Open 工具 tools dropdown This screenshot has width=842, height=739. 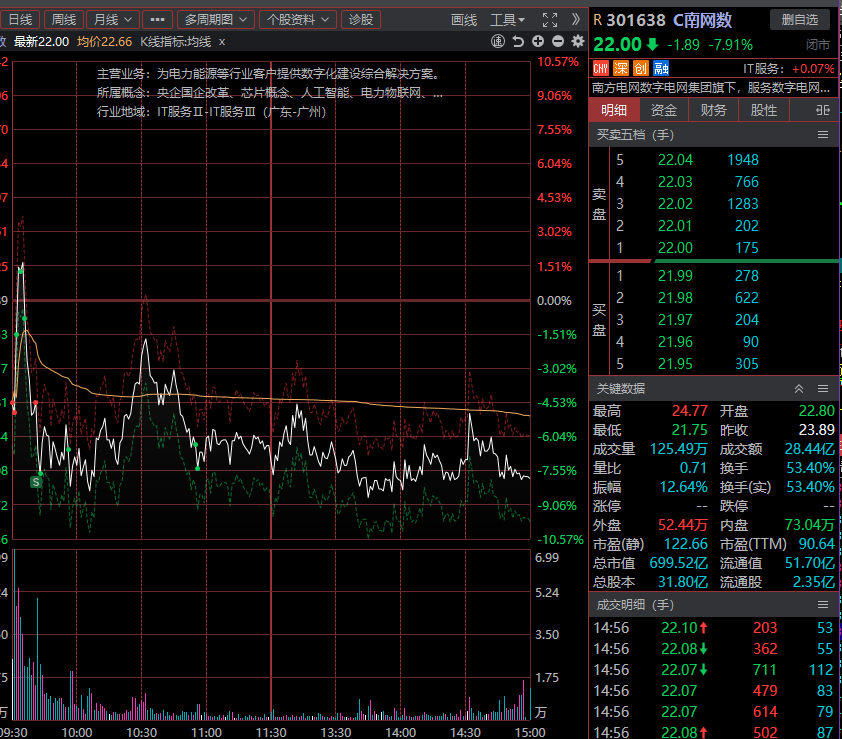(507, 20)
